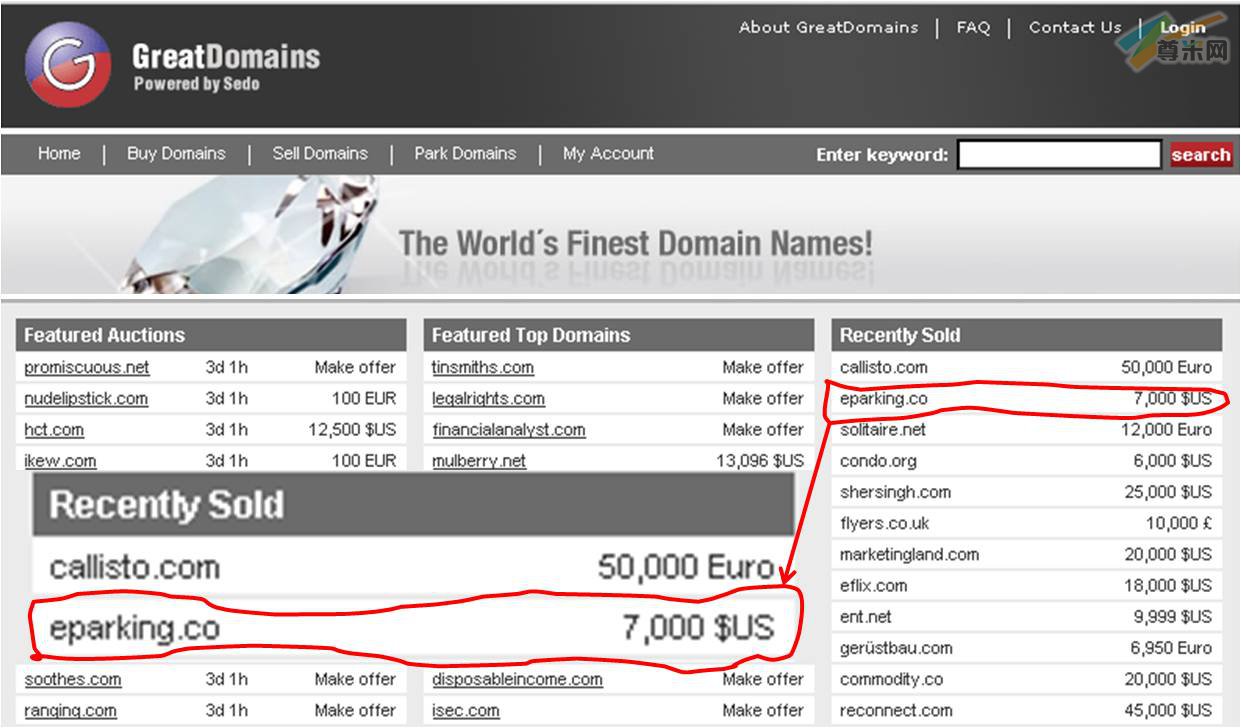The width and height of the screenshot is (1241, 728).
Task: Open hct.com auction link
Action: click(54, 430)
